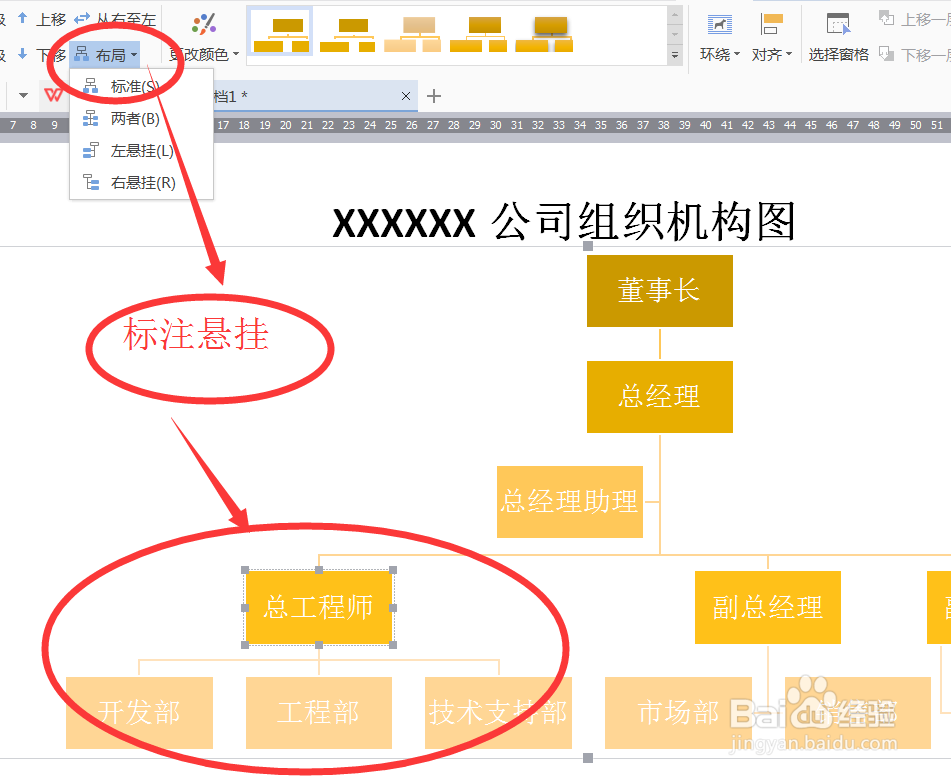
Task: Click the + to open a new tab
Action: point(432,95)
